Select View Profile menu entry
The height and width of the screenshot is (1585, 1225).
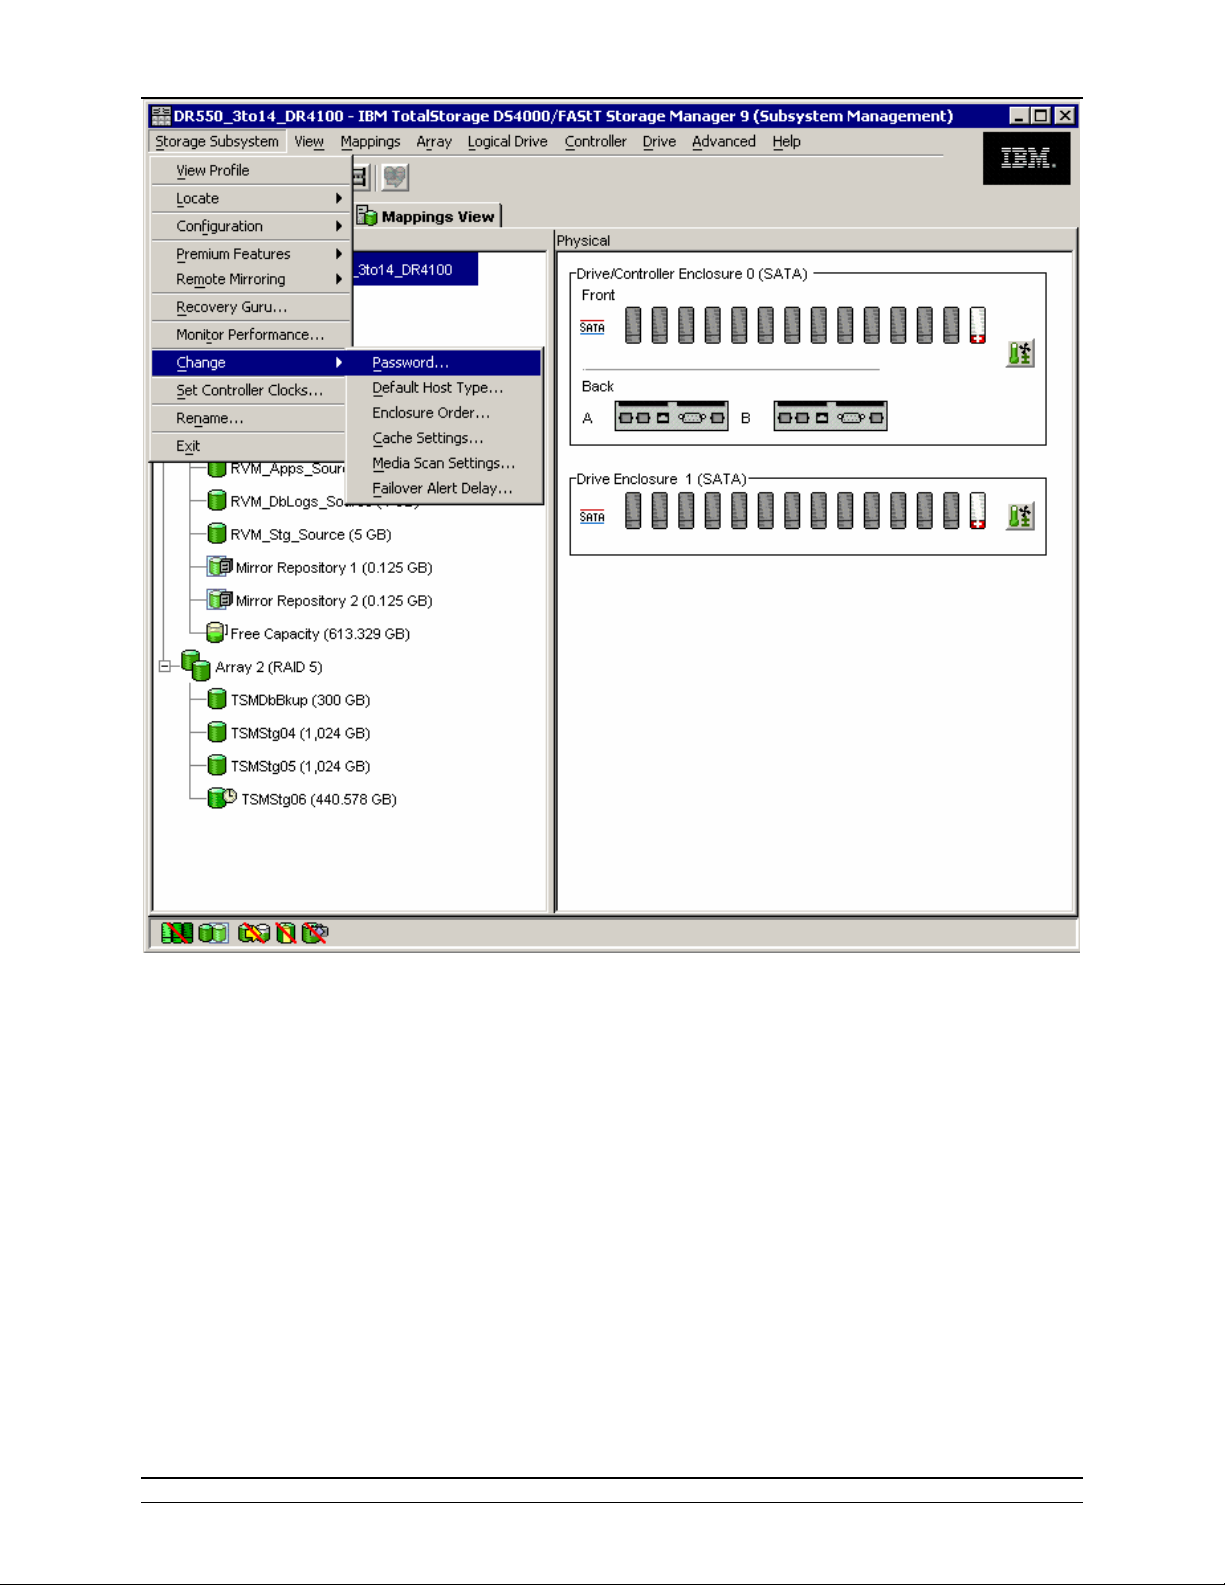[x=250, y=171]
